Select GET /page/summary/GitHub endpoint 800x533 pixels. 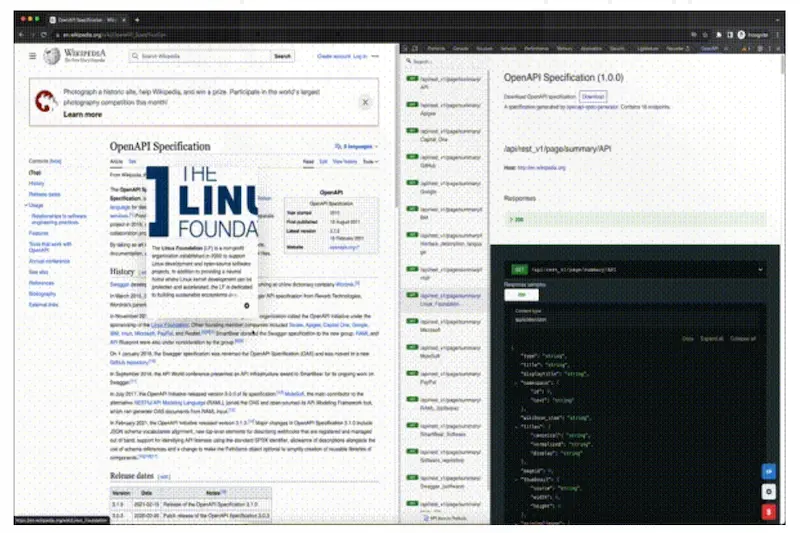pos(444,161)
